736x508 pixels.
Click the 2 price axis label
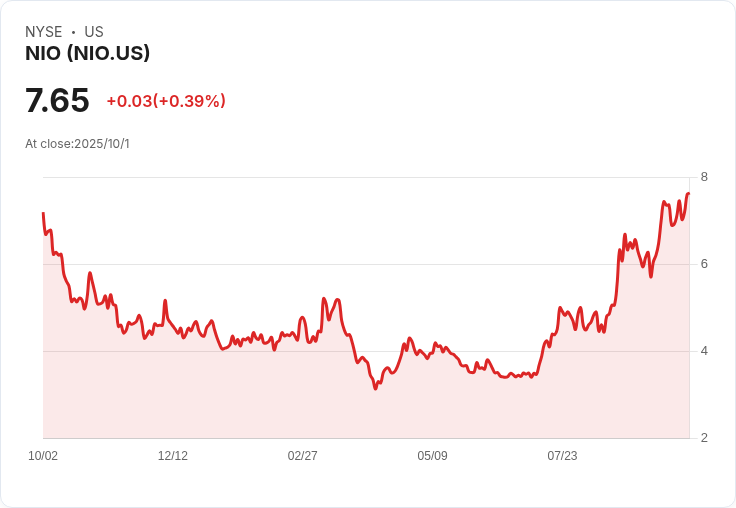click(x=704, y=438)
